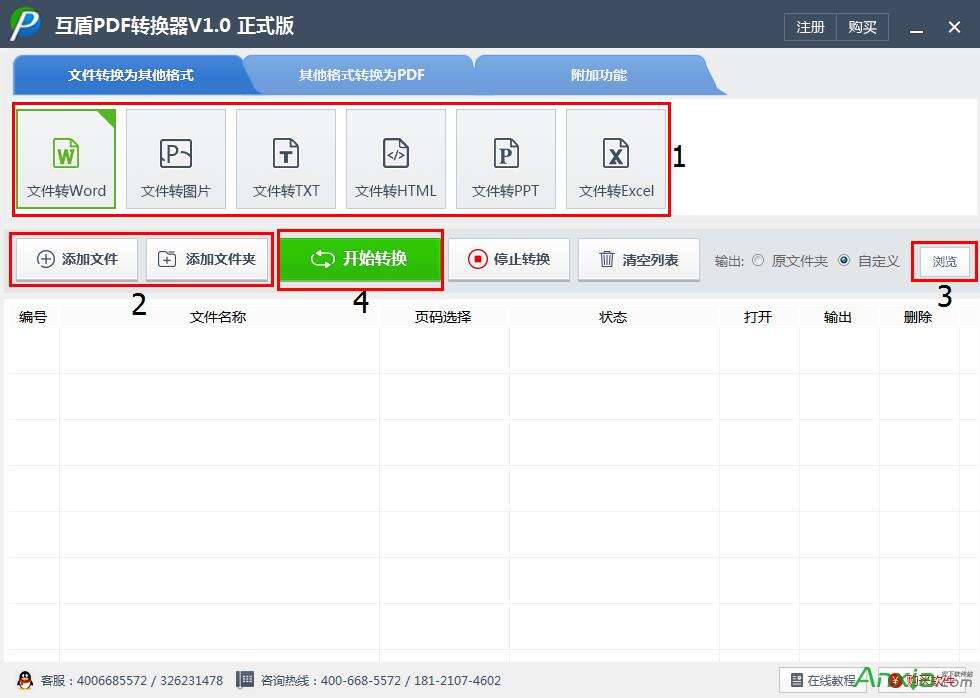Click 浏览 to choose output folder

942,261
